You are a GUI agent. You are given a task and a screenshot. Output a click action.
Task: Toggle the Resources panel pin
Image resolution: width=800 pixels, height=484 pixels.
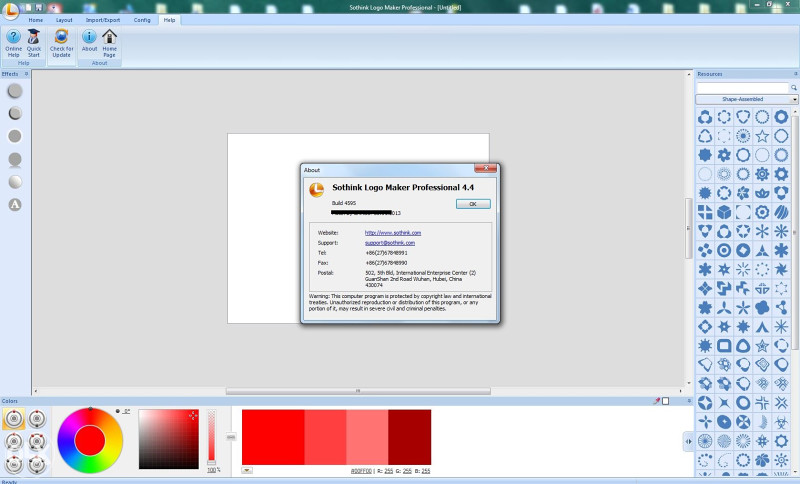(795, 74)
